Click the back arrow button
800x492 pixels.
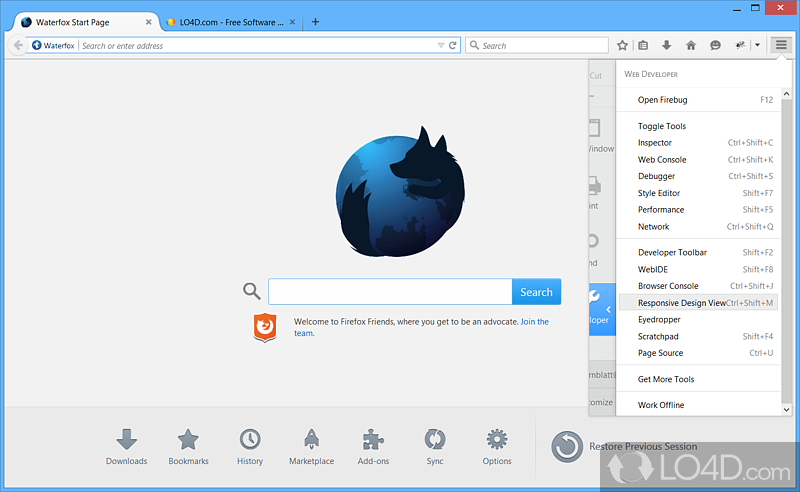(18, 45)
